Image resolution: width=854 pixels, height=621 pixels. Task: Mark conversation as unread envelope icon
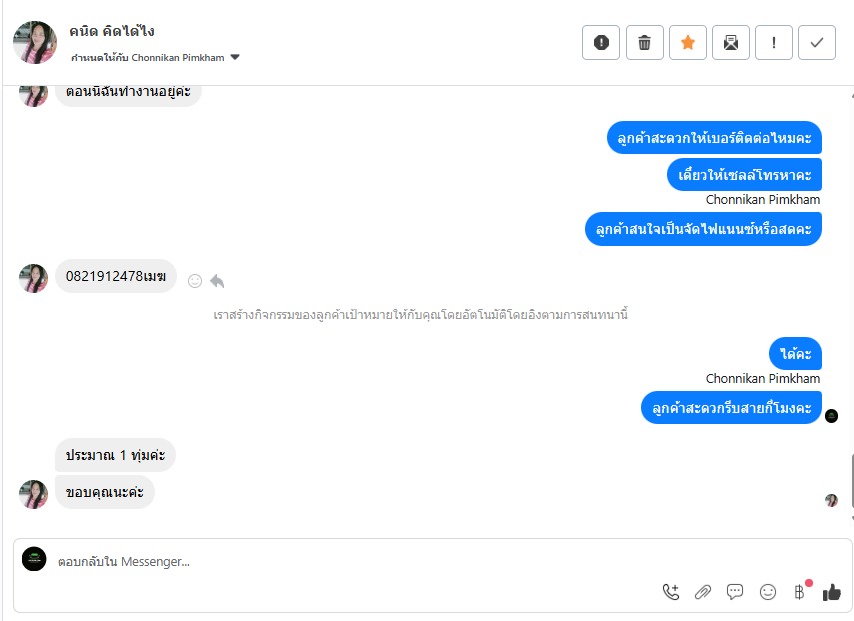(731, 42)
